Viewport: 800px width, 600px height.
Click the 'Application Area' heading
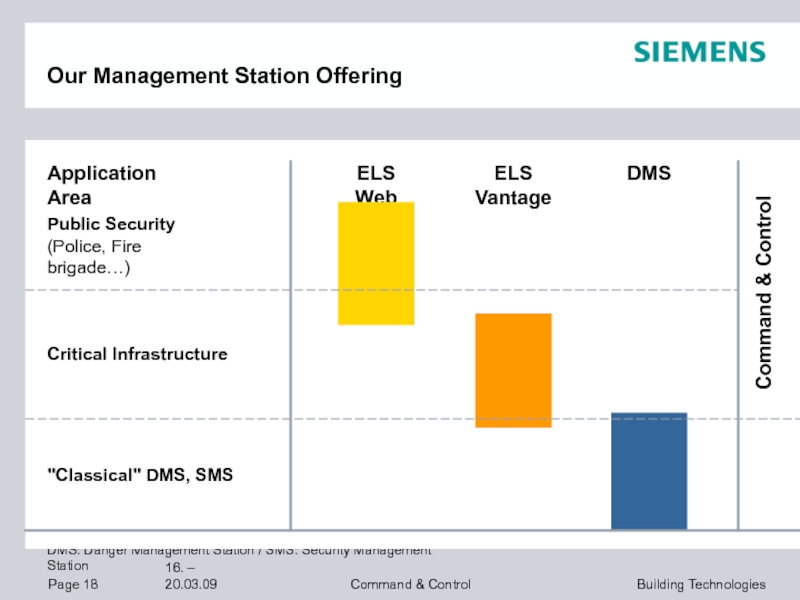[x=102, y=185]
